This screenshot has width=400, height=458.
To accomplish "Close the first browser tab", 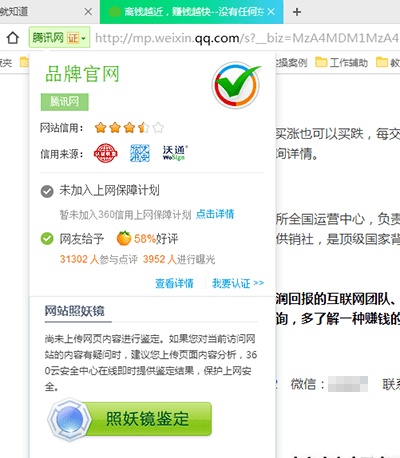I will pos(88,12).
